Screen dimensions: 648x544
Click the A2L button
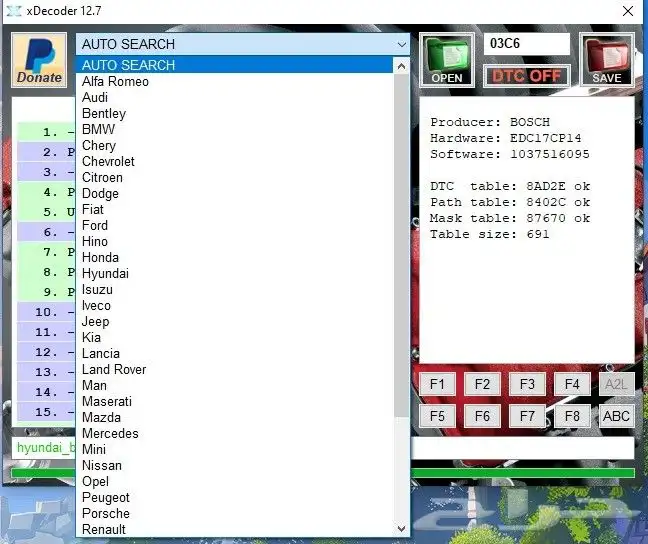pos(616,384)
